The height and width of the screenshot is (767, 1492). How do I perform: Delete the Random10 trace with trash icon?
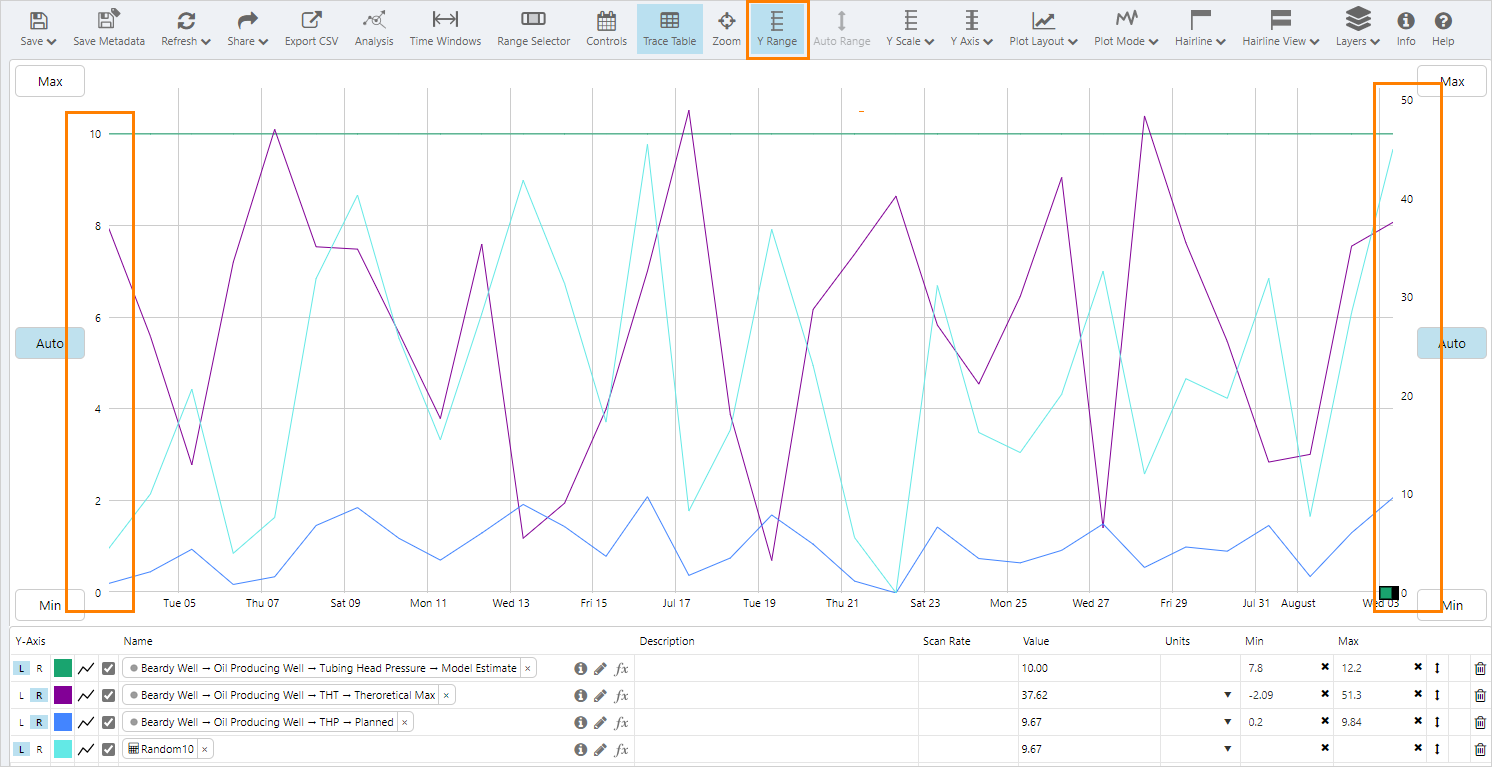pyautogui.click(x=1480, y=749)
